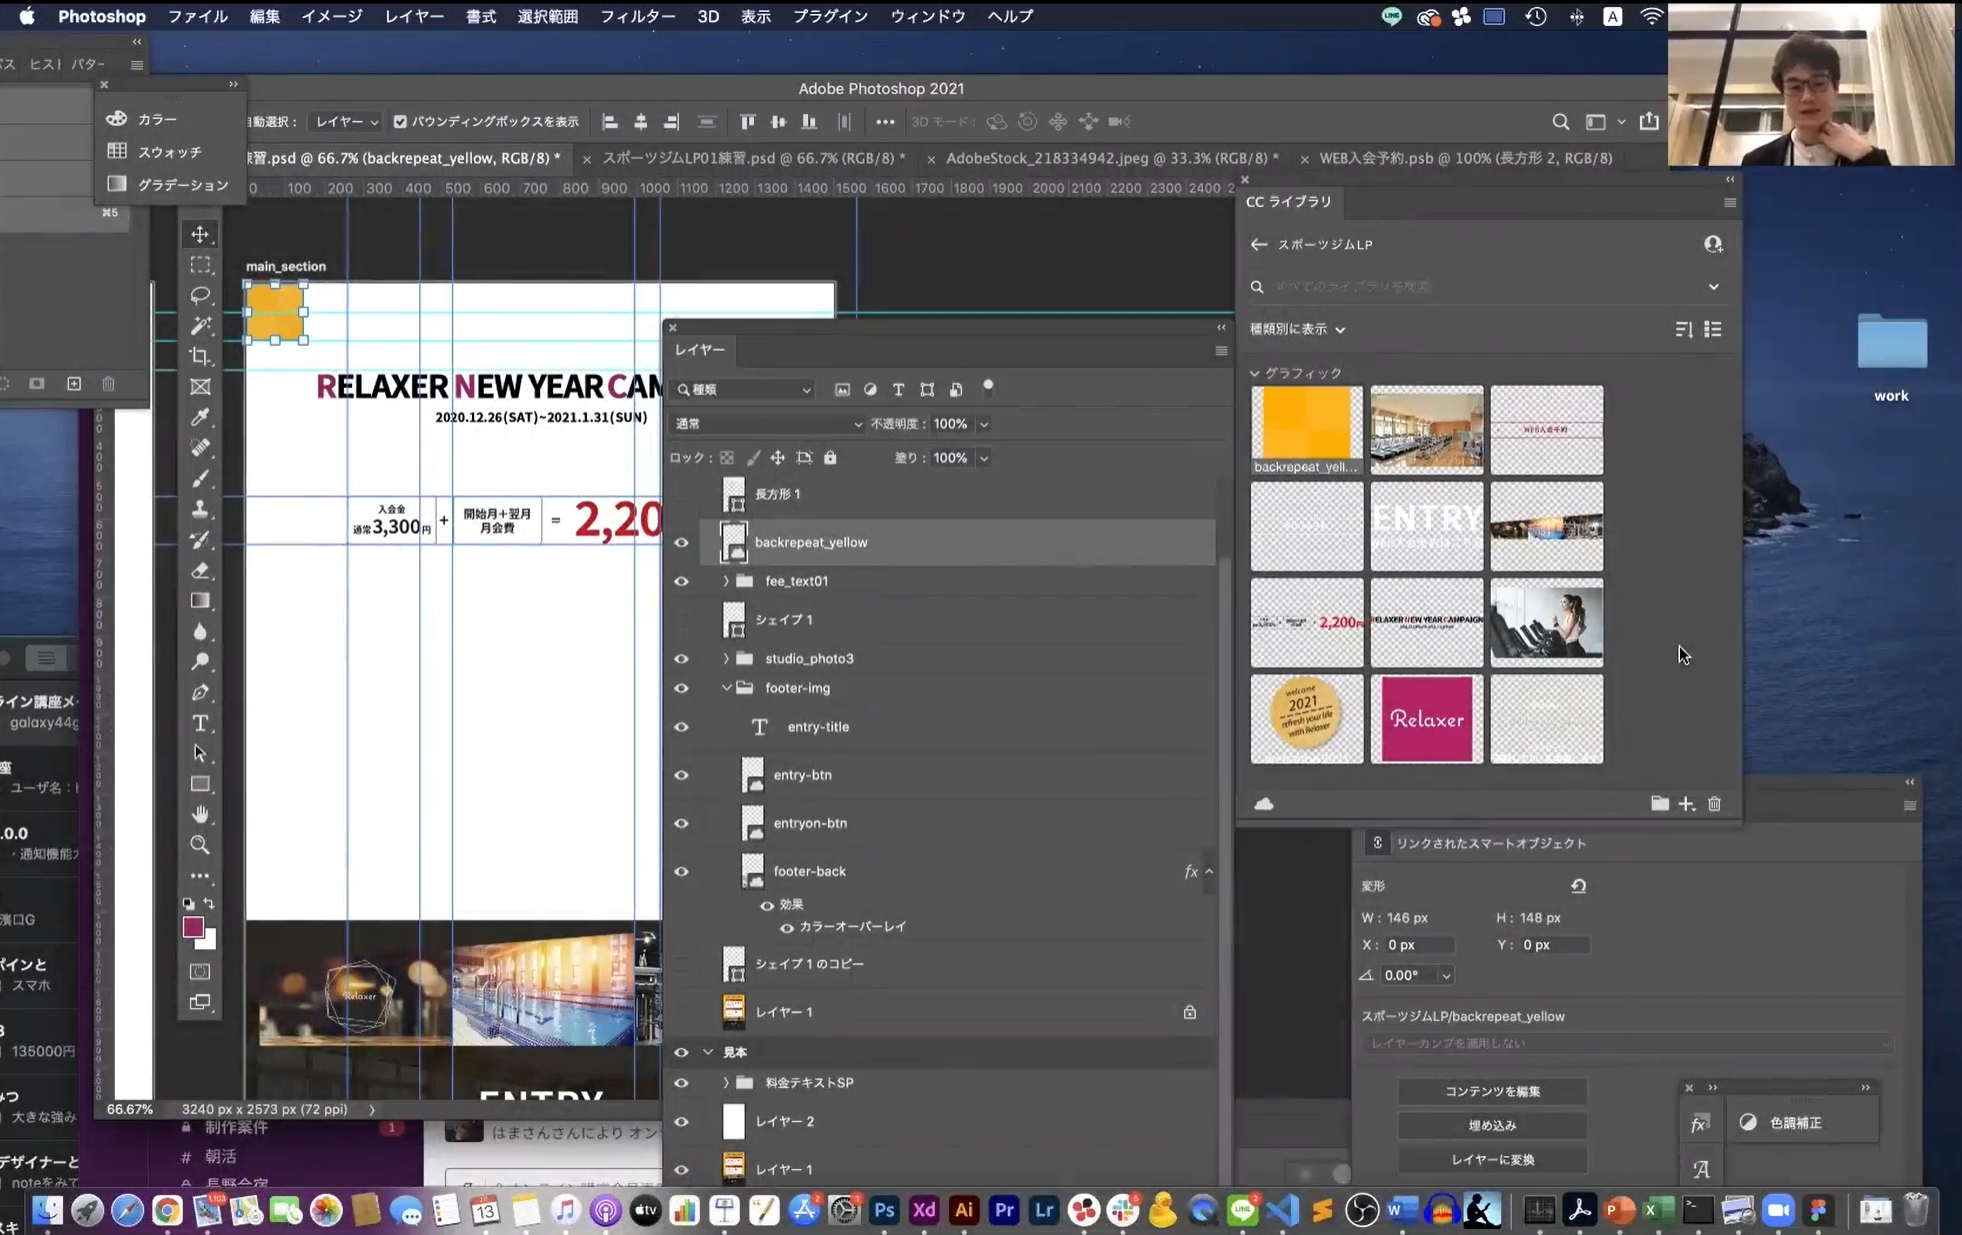Open the blend mode dropdown

point(767,424)
